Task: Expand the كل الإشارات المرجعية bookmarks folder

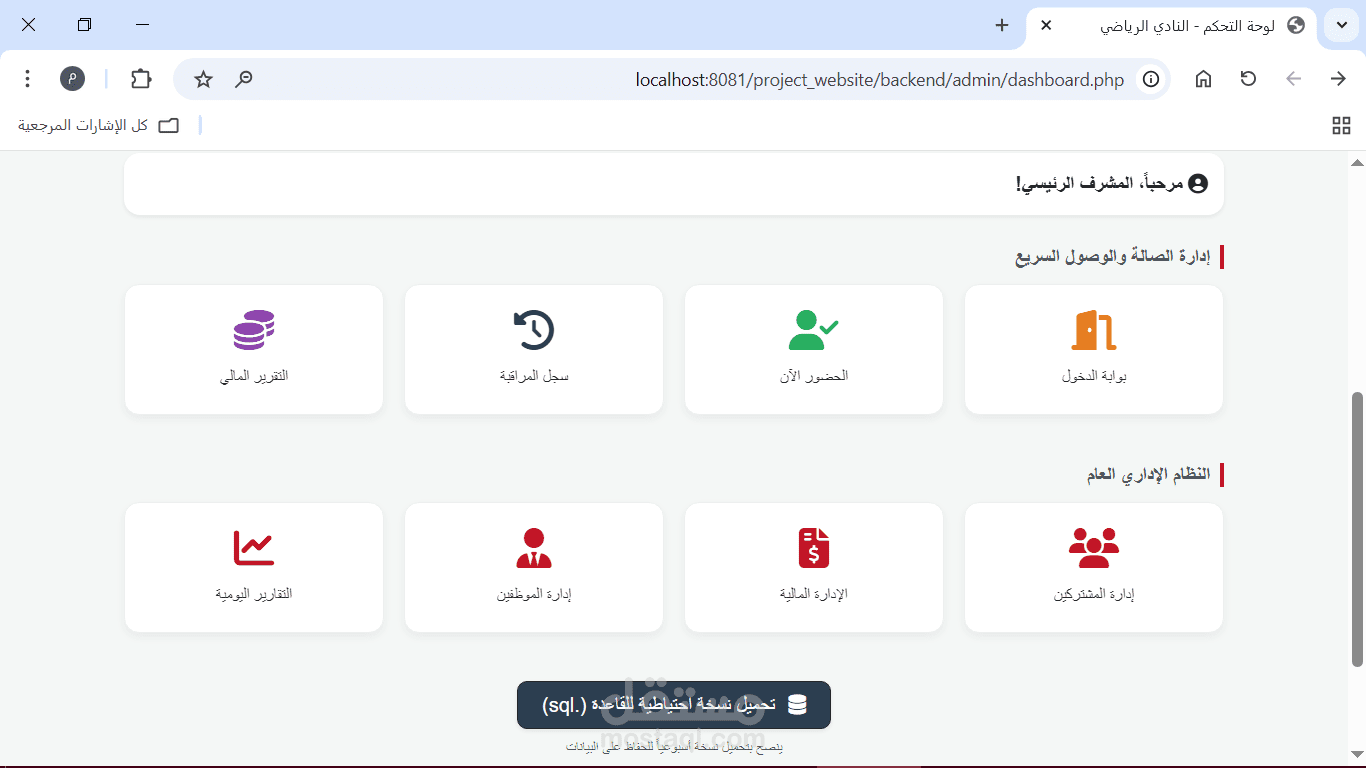Action: (x=95, y=124)
